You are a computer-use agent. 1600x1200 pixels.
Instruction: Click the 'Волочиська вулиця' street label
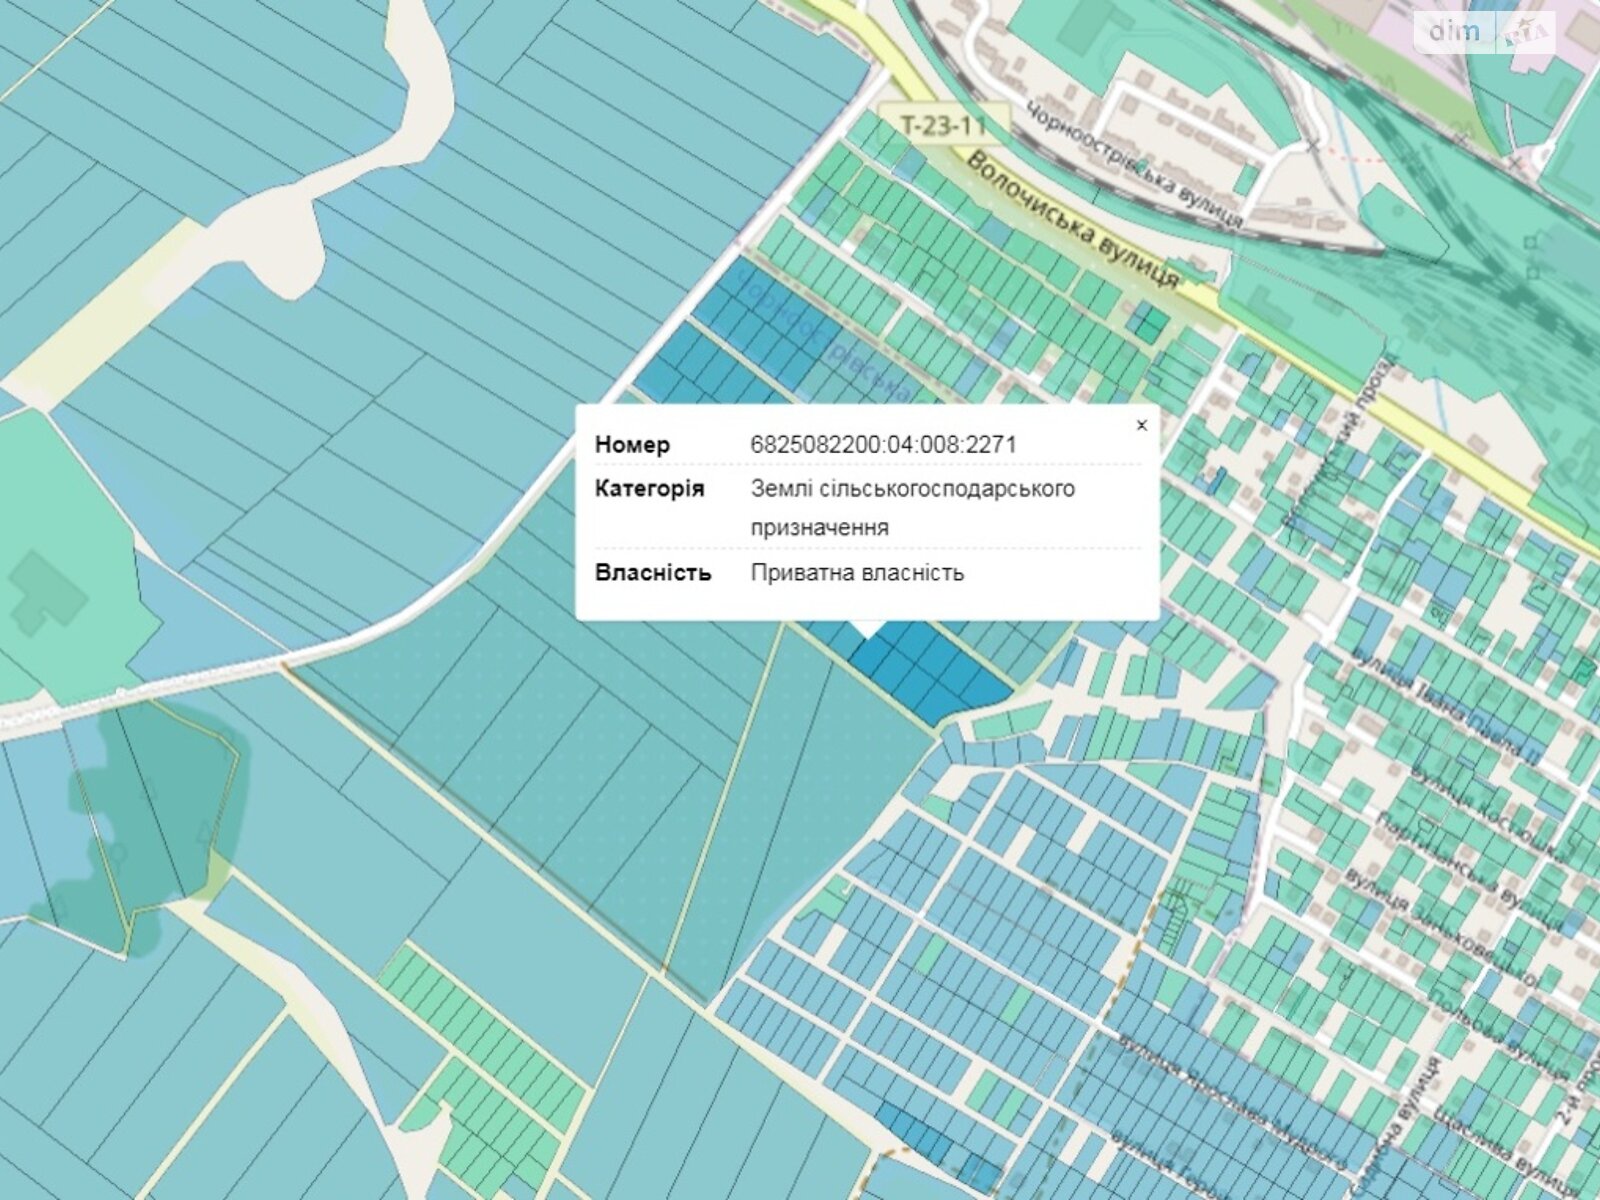1075,222
